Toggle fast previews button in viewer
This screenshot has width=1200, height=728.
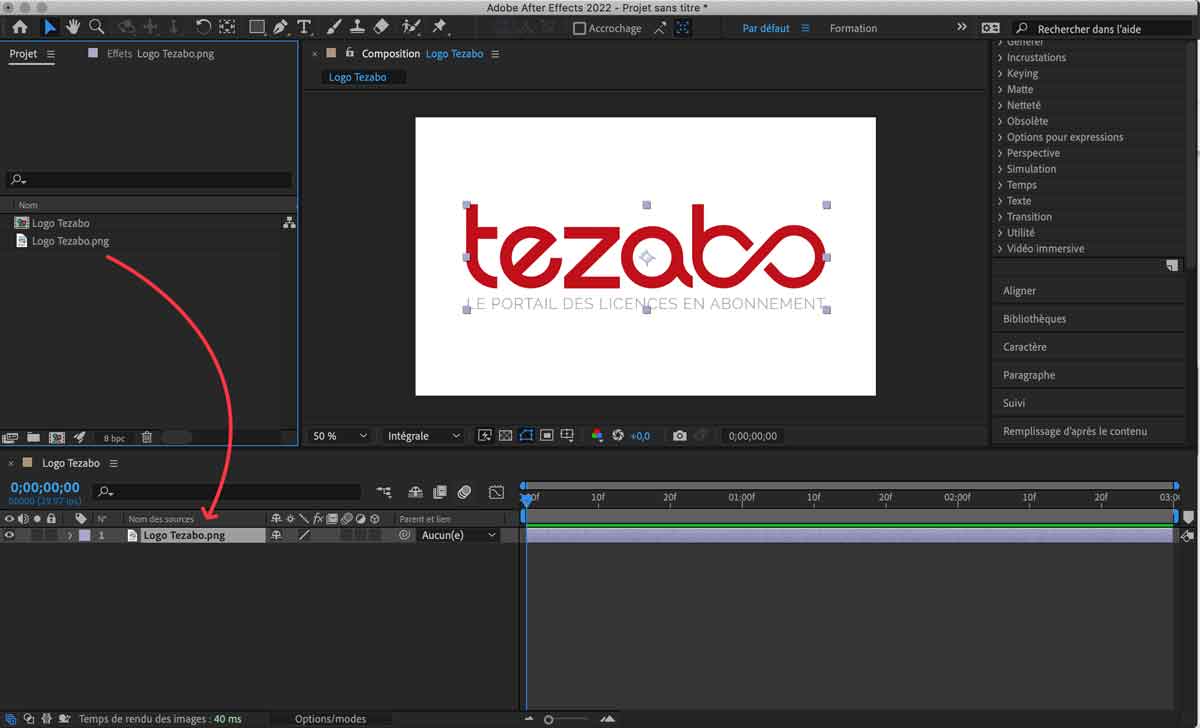[485, 436]
